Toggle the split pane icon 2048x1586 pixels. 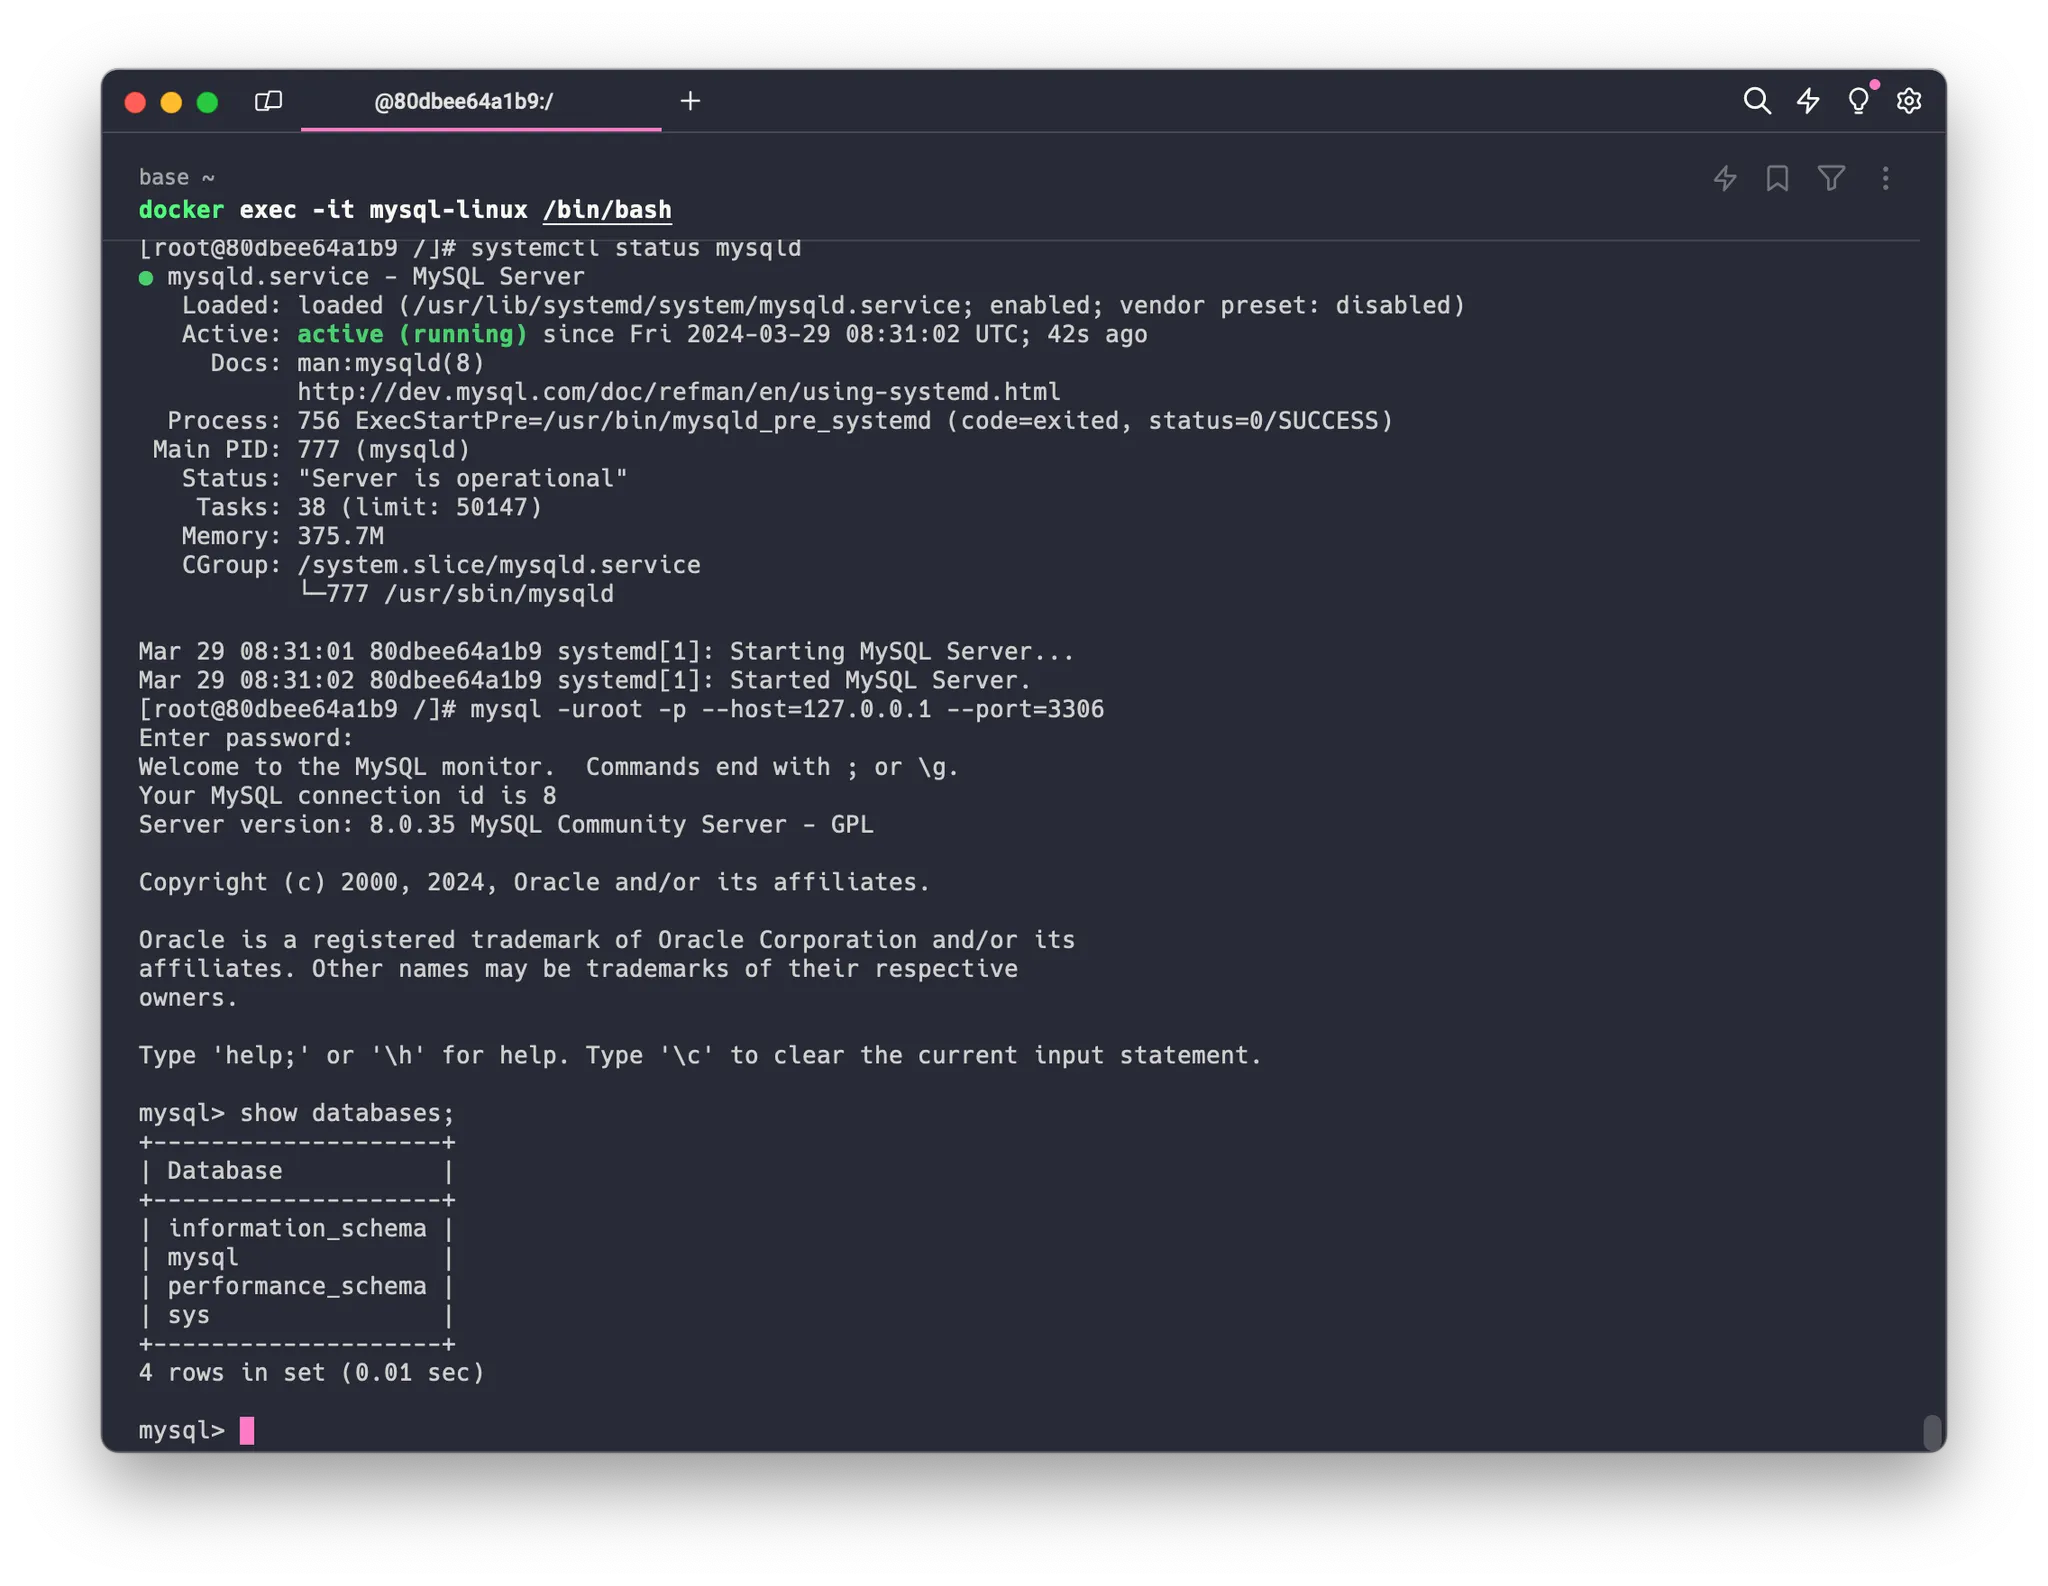(x=268, y=101)
